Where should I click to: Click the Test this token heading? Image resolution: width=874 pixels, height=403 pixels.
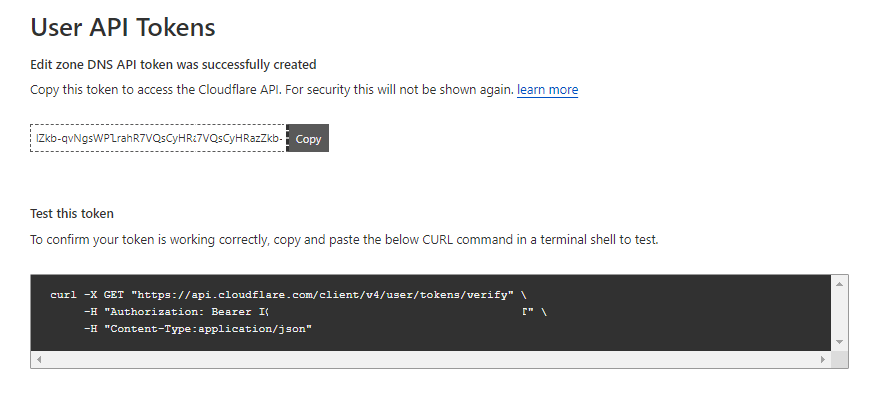pos(72,213)
